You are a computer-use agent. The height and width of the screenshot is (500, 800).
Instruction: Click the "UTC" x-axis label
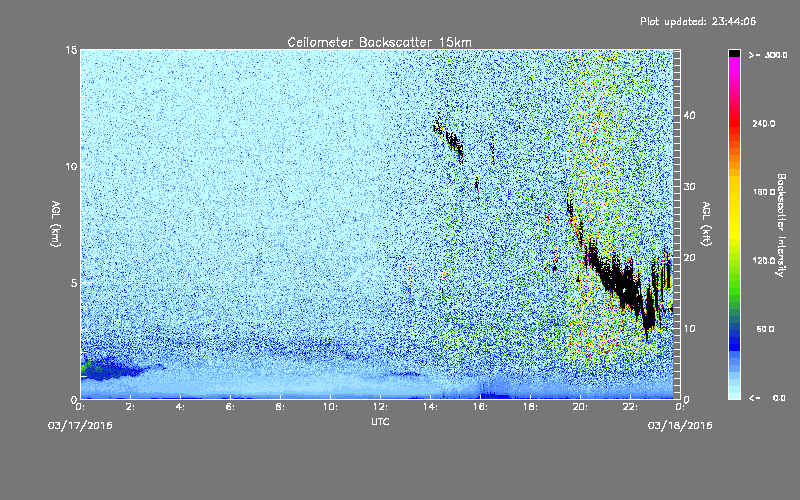point(380,421)
